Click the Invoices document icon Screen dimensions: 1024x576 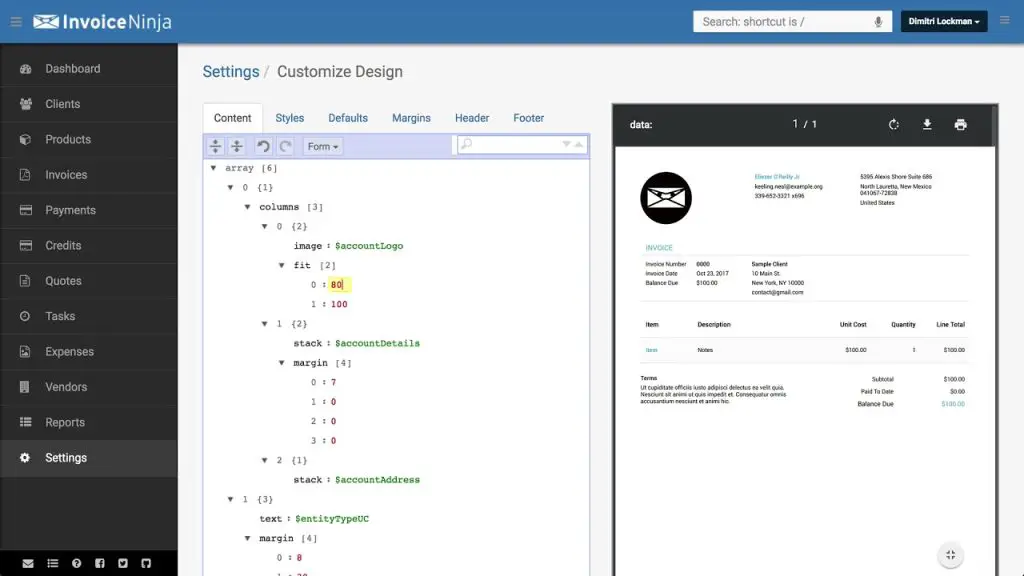pos(25,174)
